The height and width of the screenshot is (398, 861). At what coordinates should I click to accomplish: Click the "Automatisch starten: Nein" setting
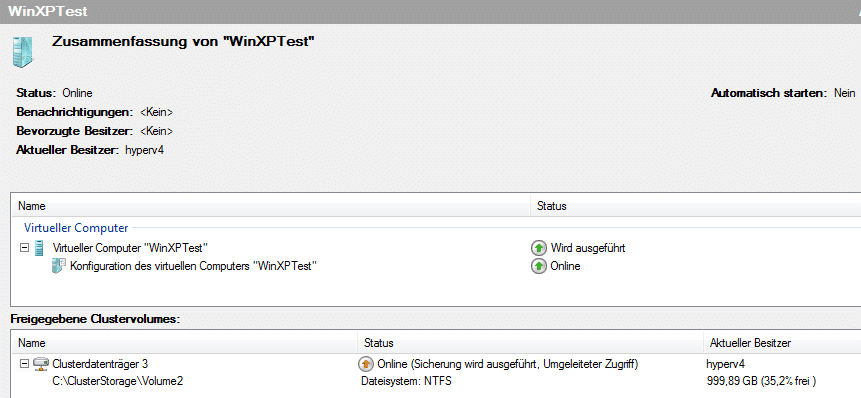(x=783, y=93)
